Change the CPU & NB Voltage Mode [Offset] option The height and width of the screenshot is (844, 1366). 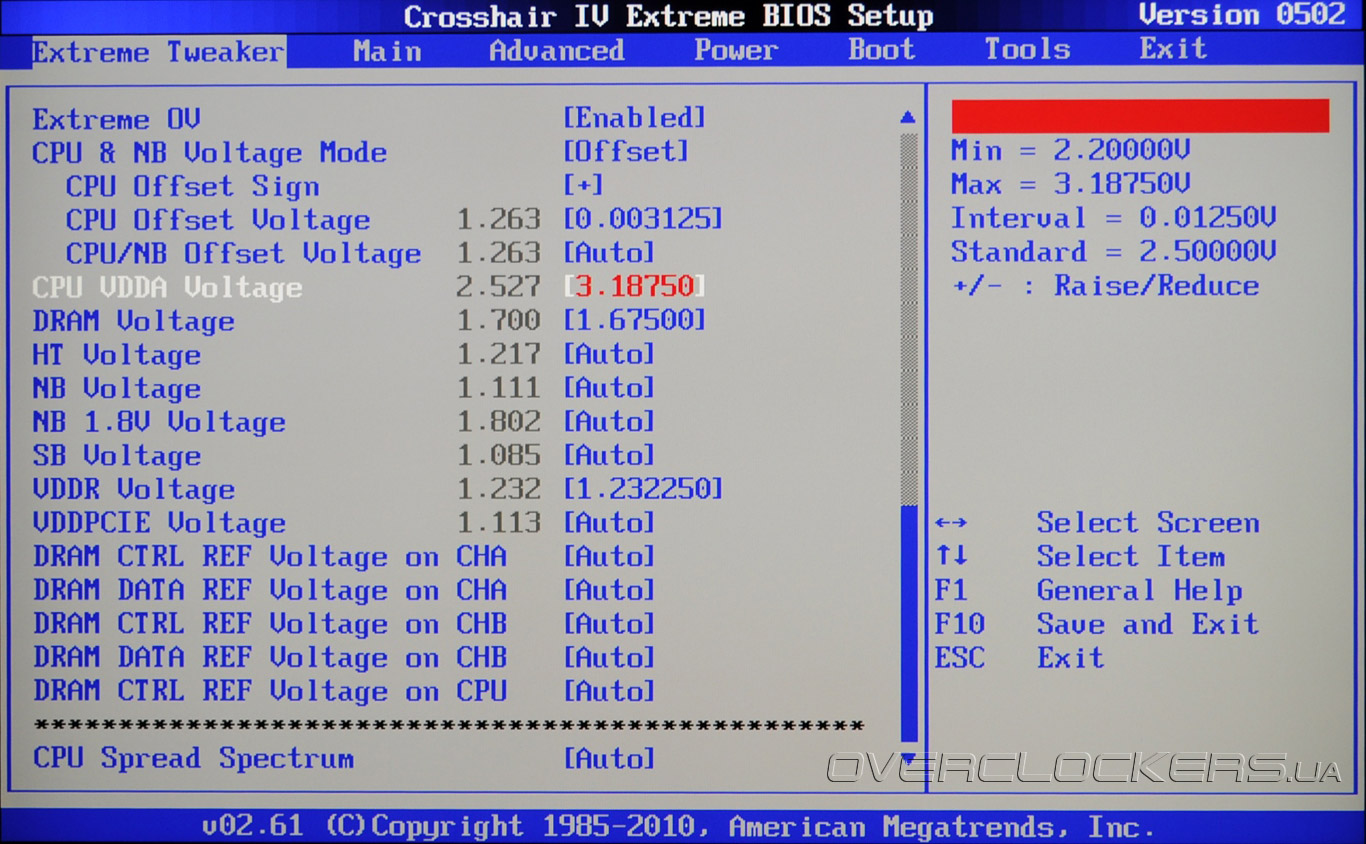point(626,152)
